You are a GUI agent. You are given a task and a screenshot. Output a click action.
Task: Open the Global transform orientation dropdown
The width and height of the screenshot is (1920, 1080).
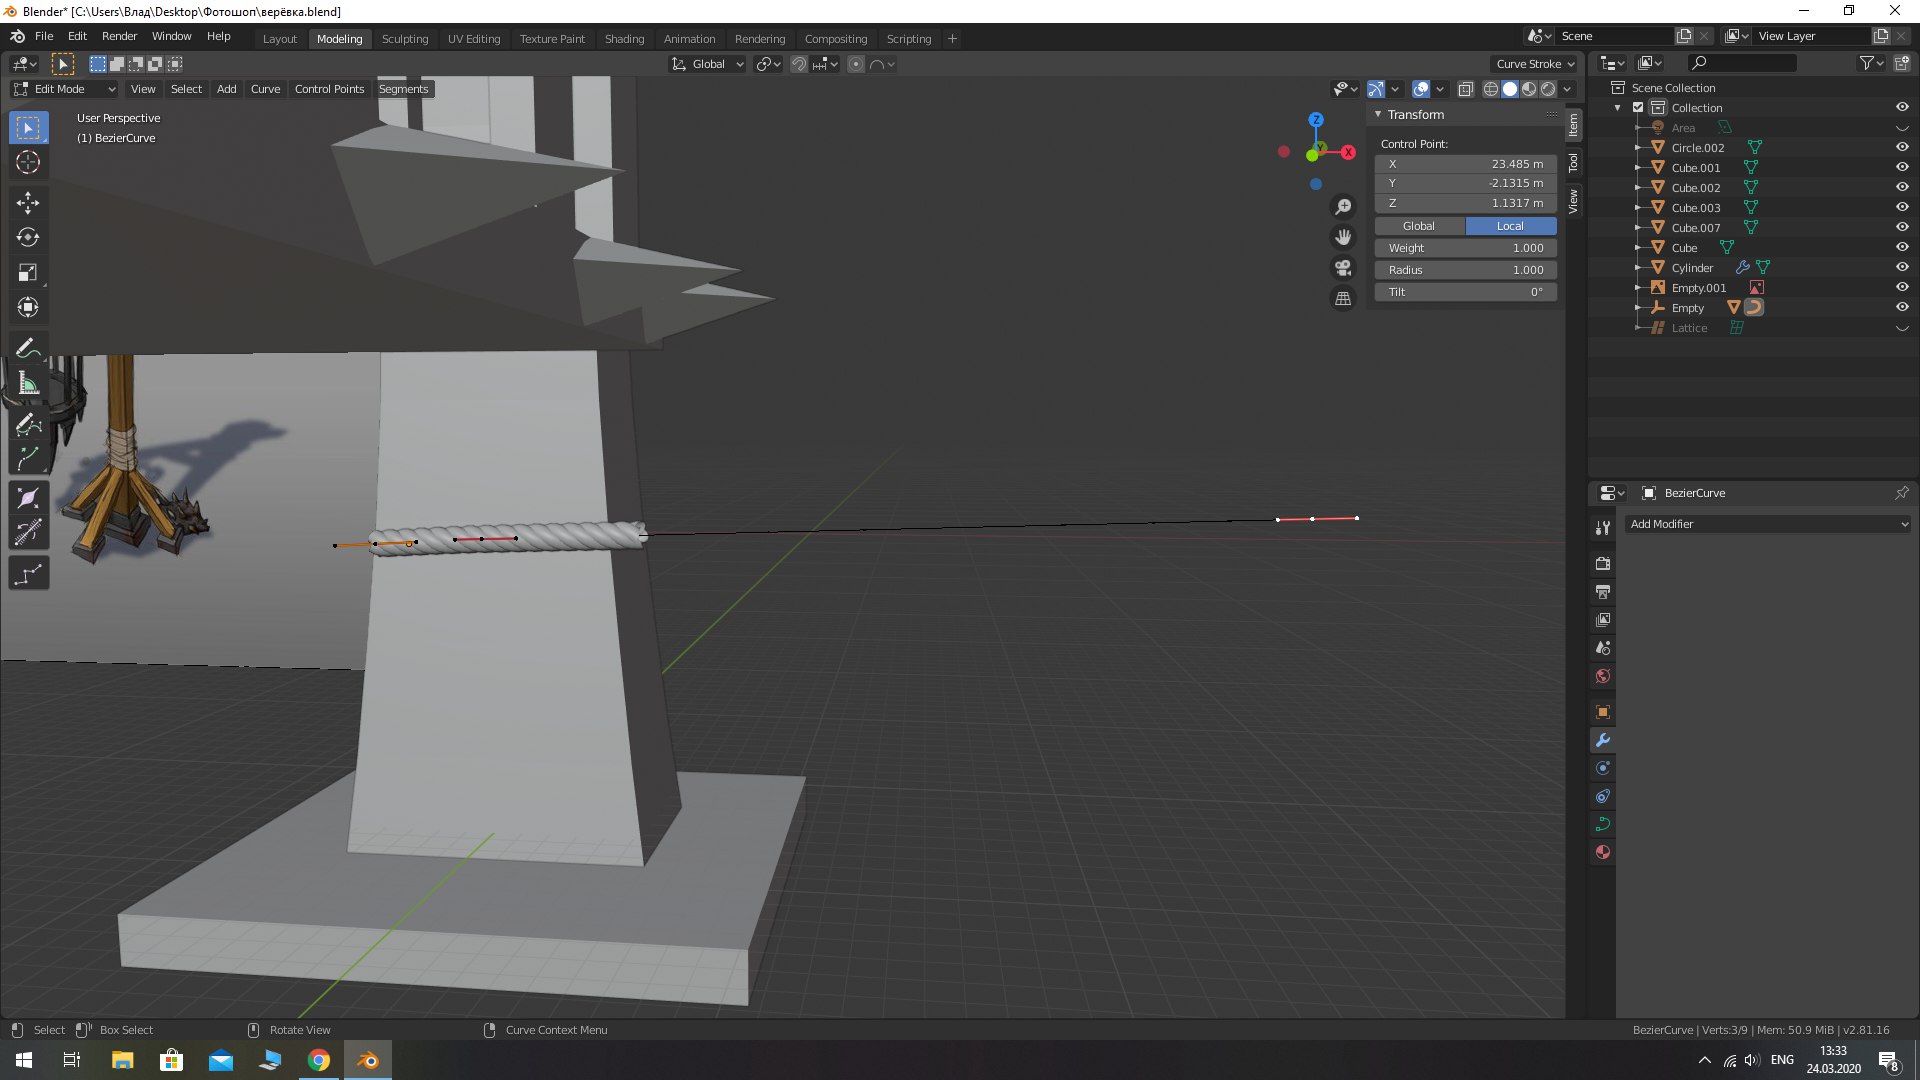(x=707, y=64)
